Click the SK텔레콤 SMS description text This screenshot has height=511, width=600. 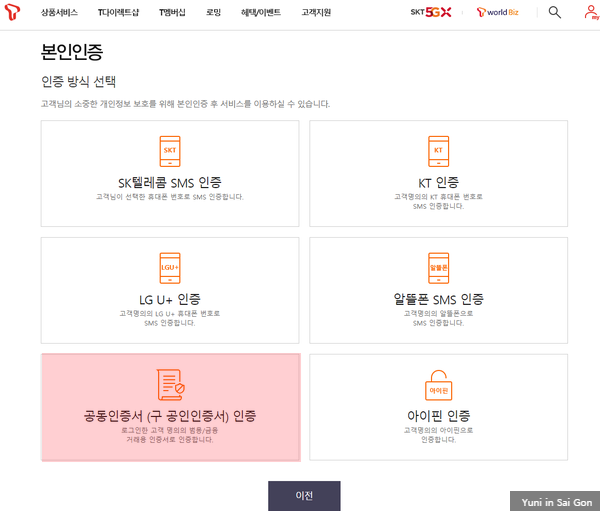pyautogui.click(x=170, y=197)
